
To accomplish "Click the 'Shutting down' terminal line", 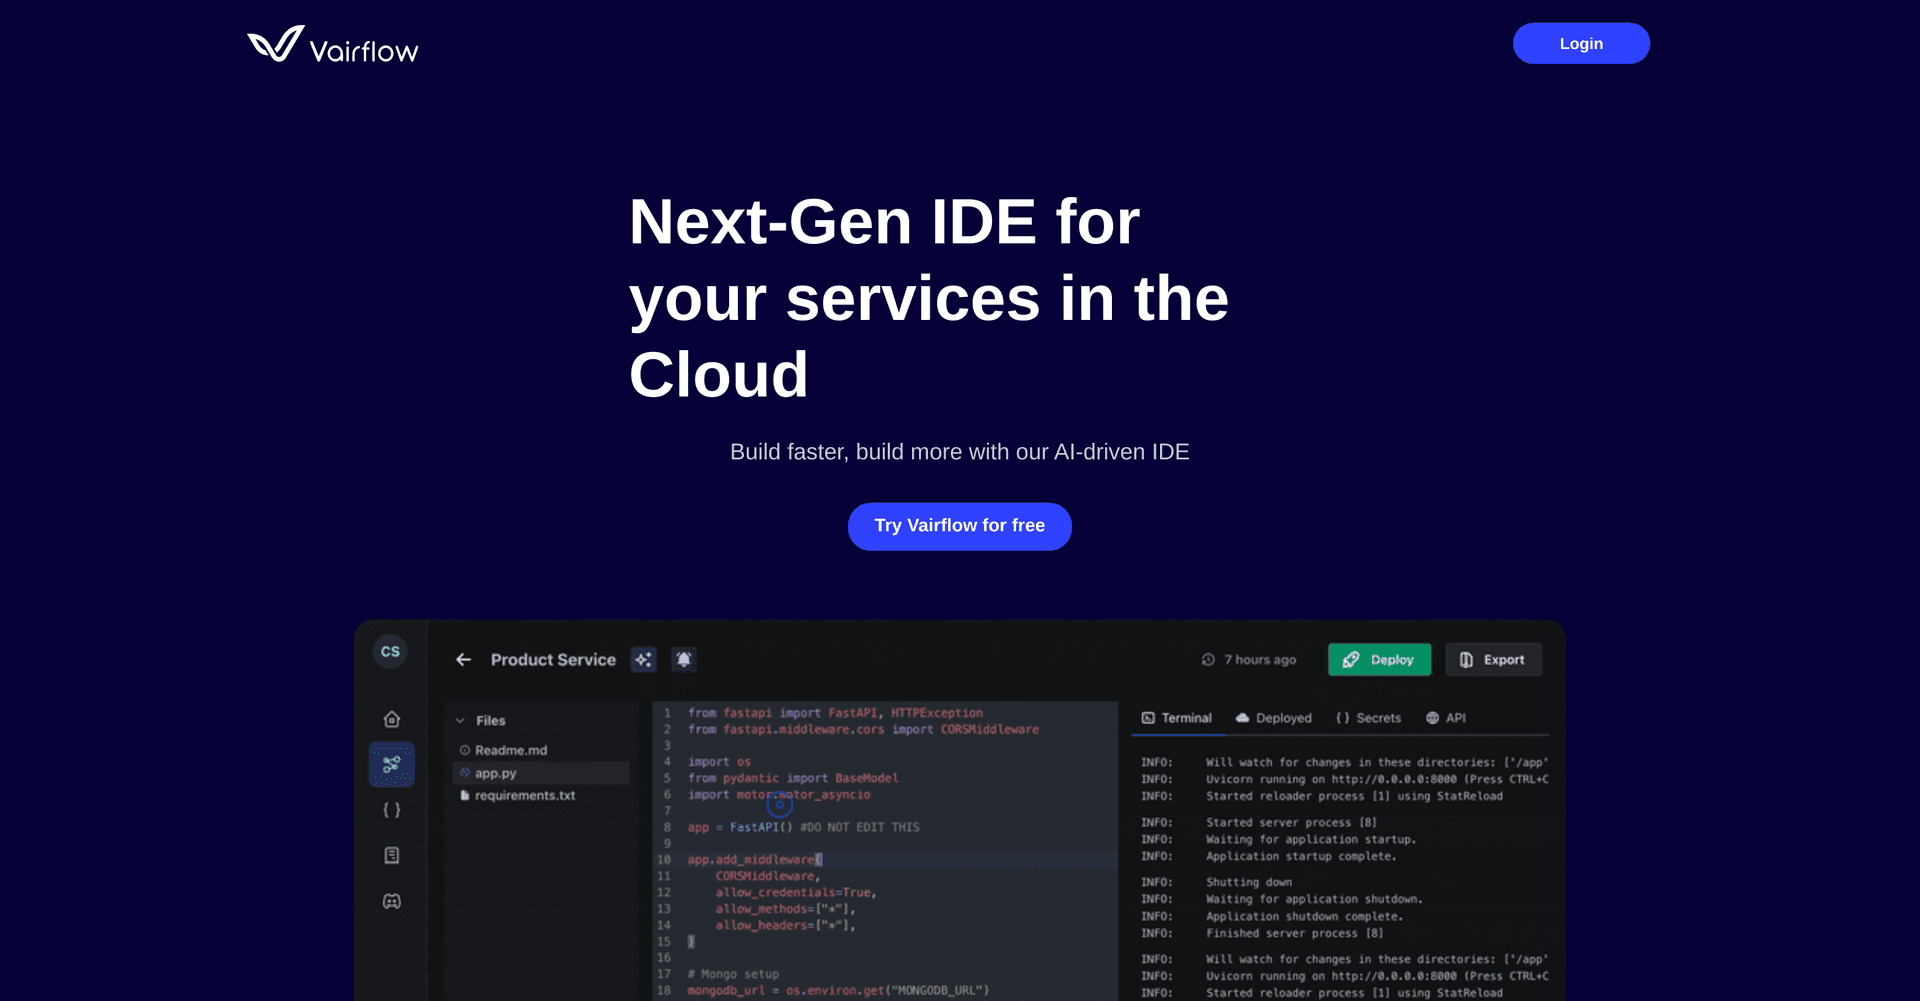I will (1249, 882).
